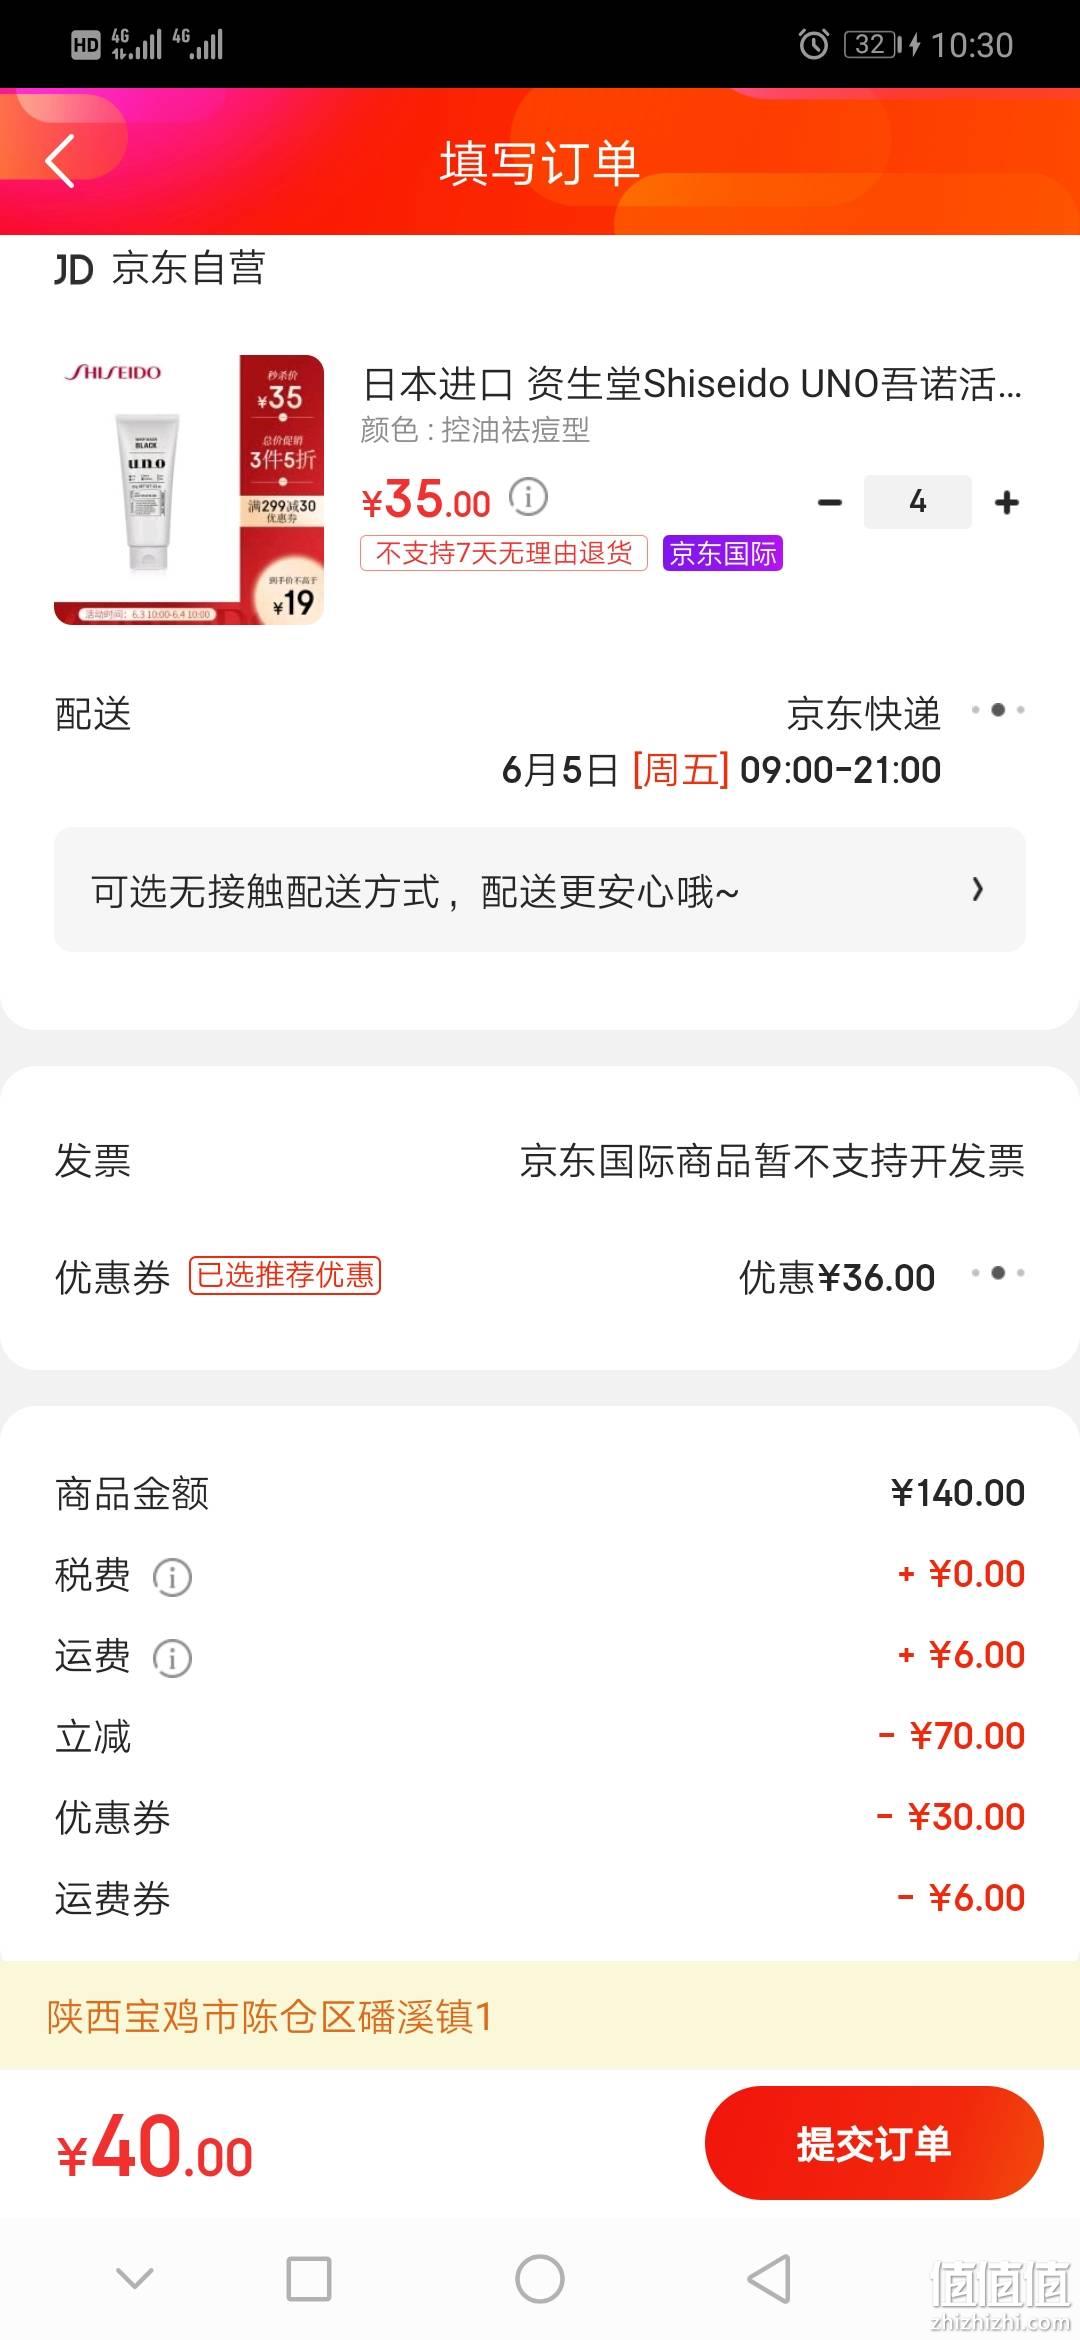Tap the quantity field showing 4
Screen dimensions: 1080x2340
click(x=917, y=502)
